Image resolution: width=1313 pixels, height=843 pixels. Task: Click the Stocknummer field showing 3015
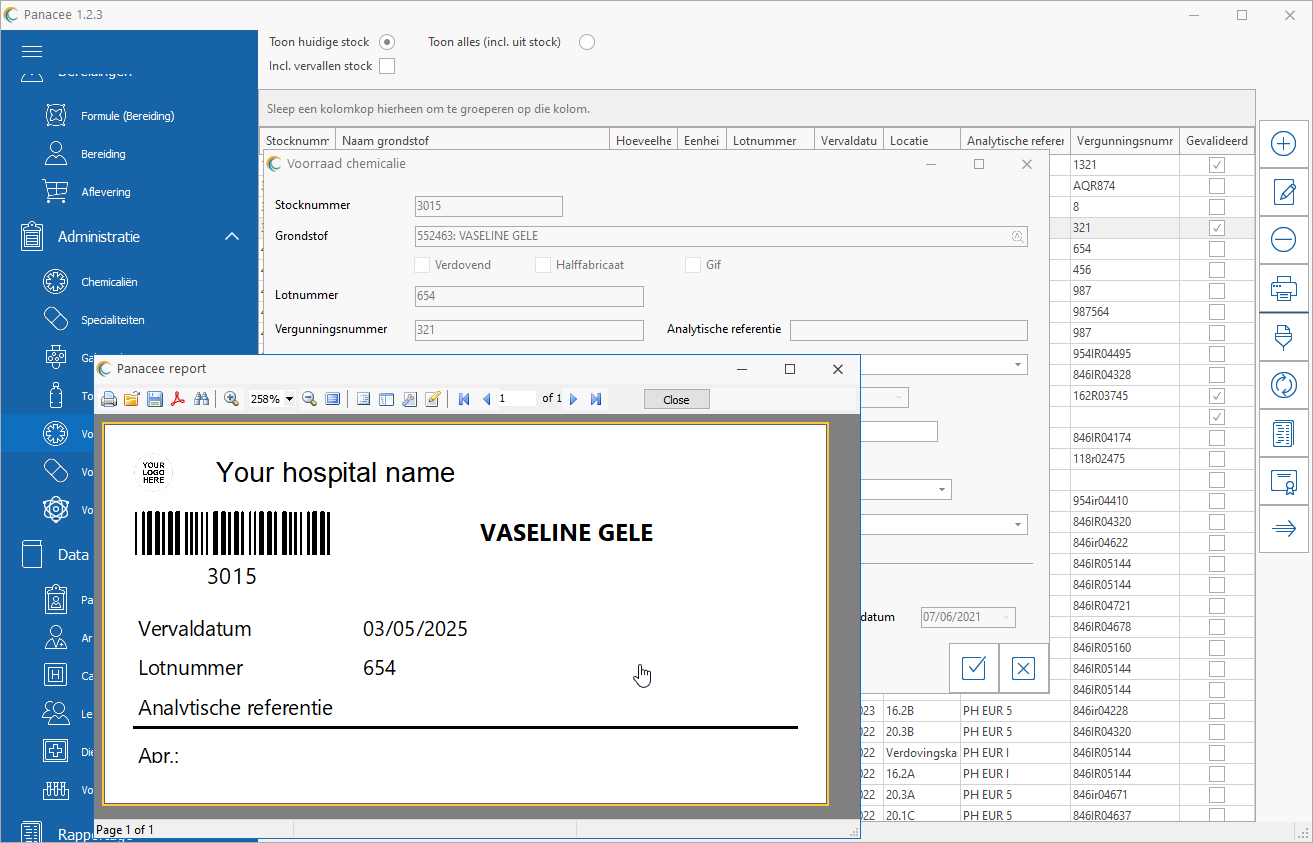[x=489, y=206]
